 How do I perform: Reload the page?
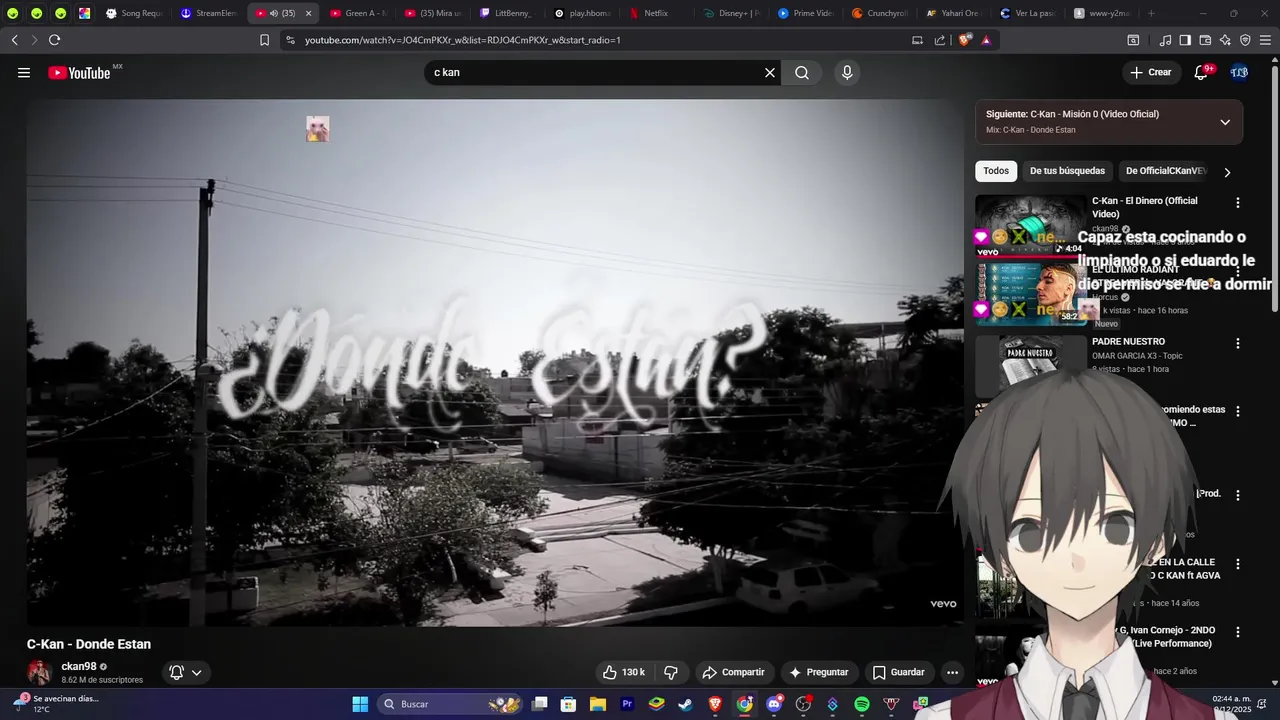coord(54,40)
